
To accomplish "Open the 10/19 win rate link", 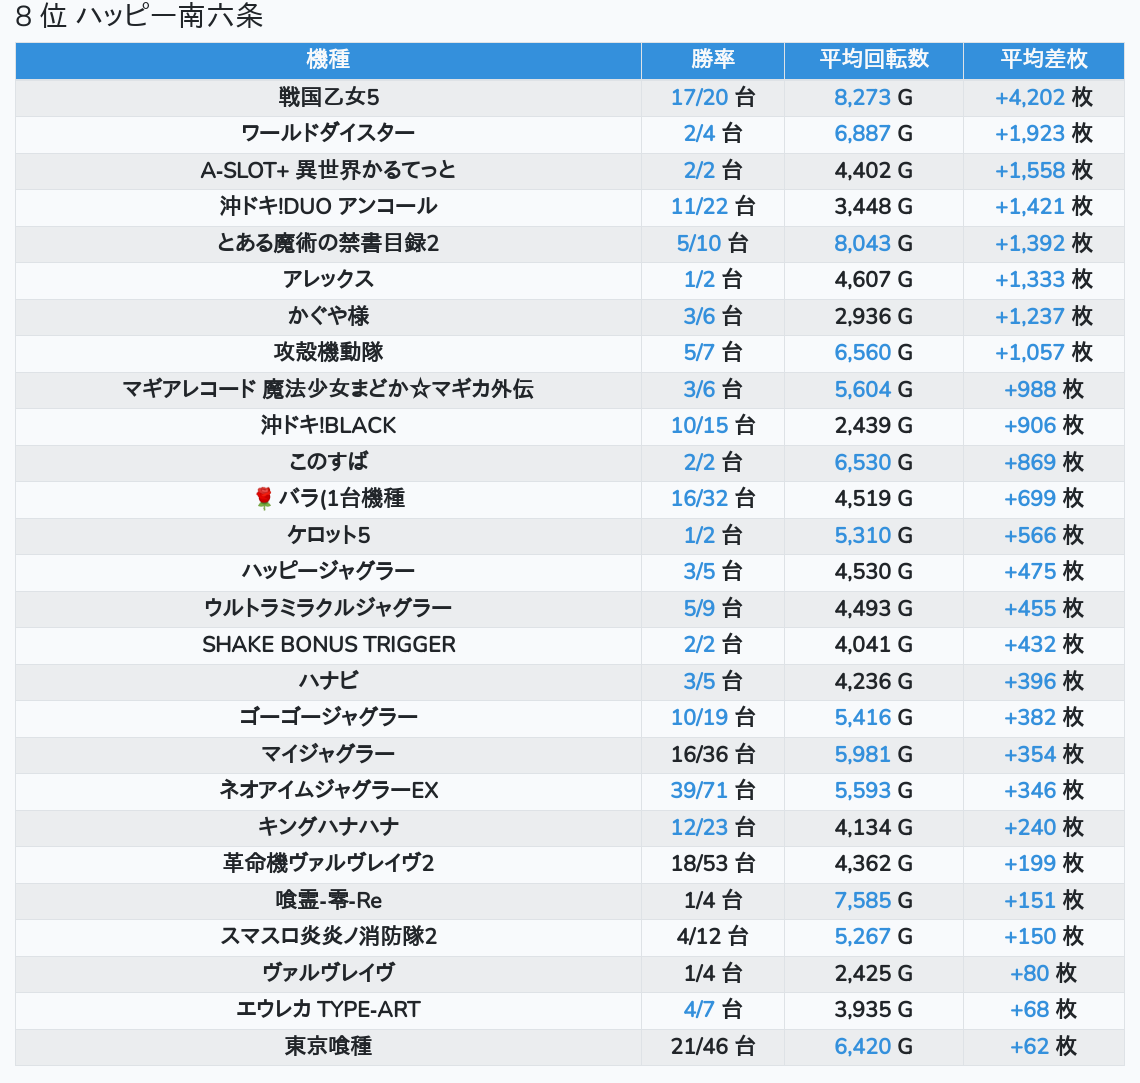I will pyautogui.click(x=699, y=717).
